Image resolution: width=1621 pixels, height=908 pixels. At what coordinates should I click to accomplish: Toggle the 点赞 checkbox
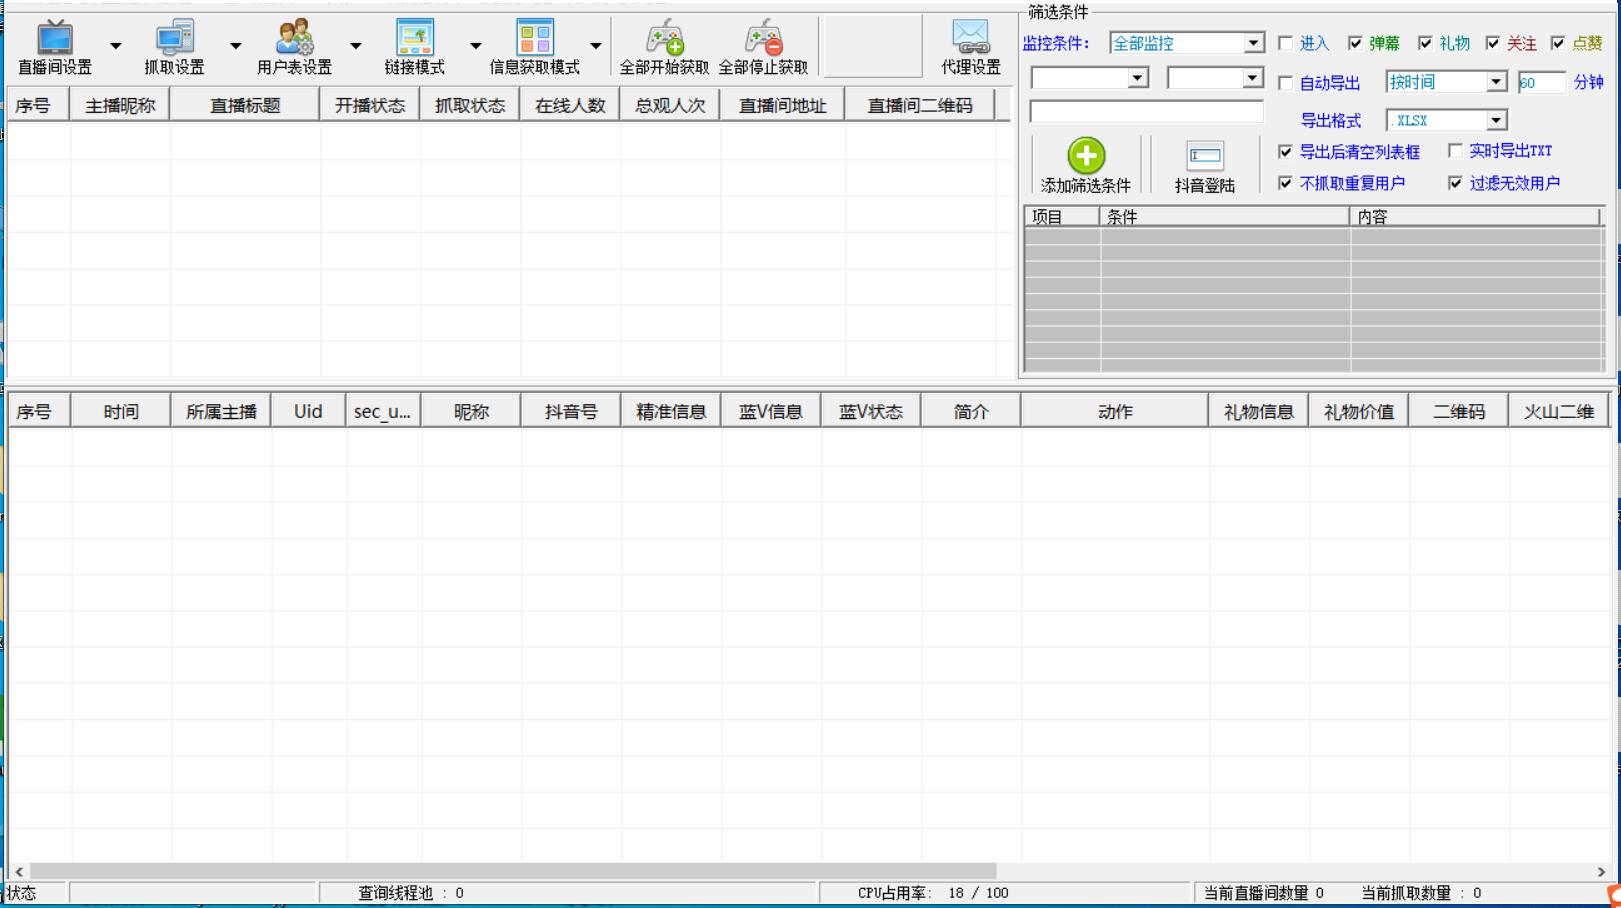click(x=1557, y=43)
